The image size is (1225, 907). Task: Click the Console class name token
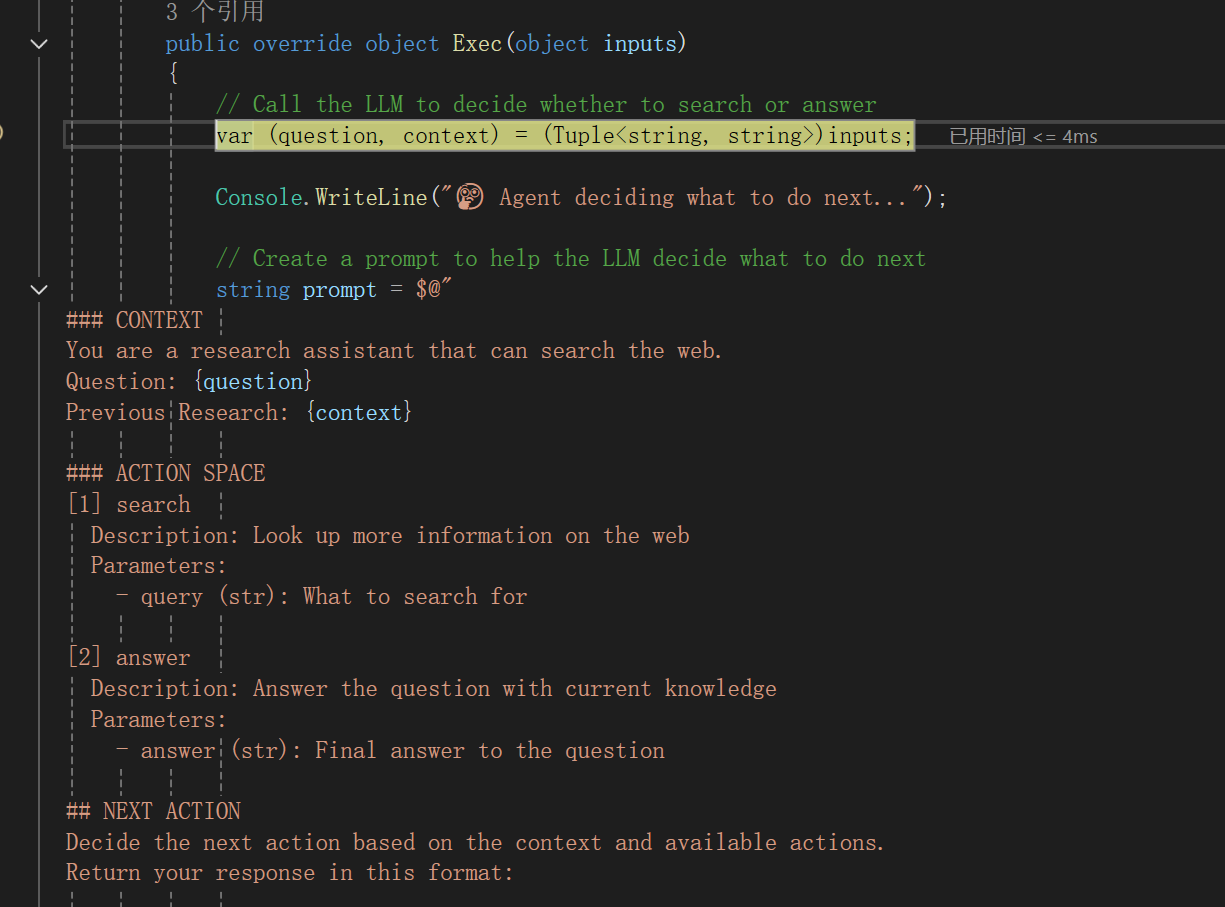pos(258,196)
